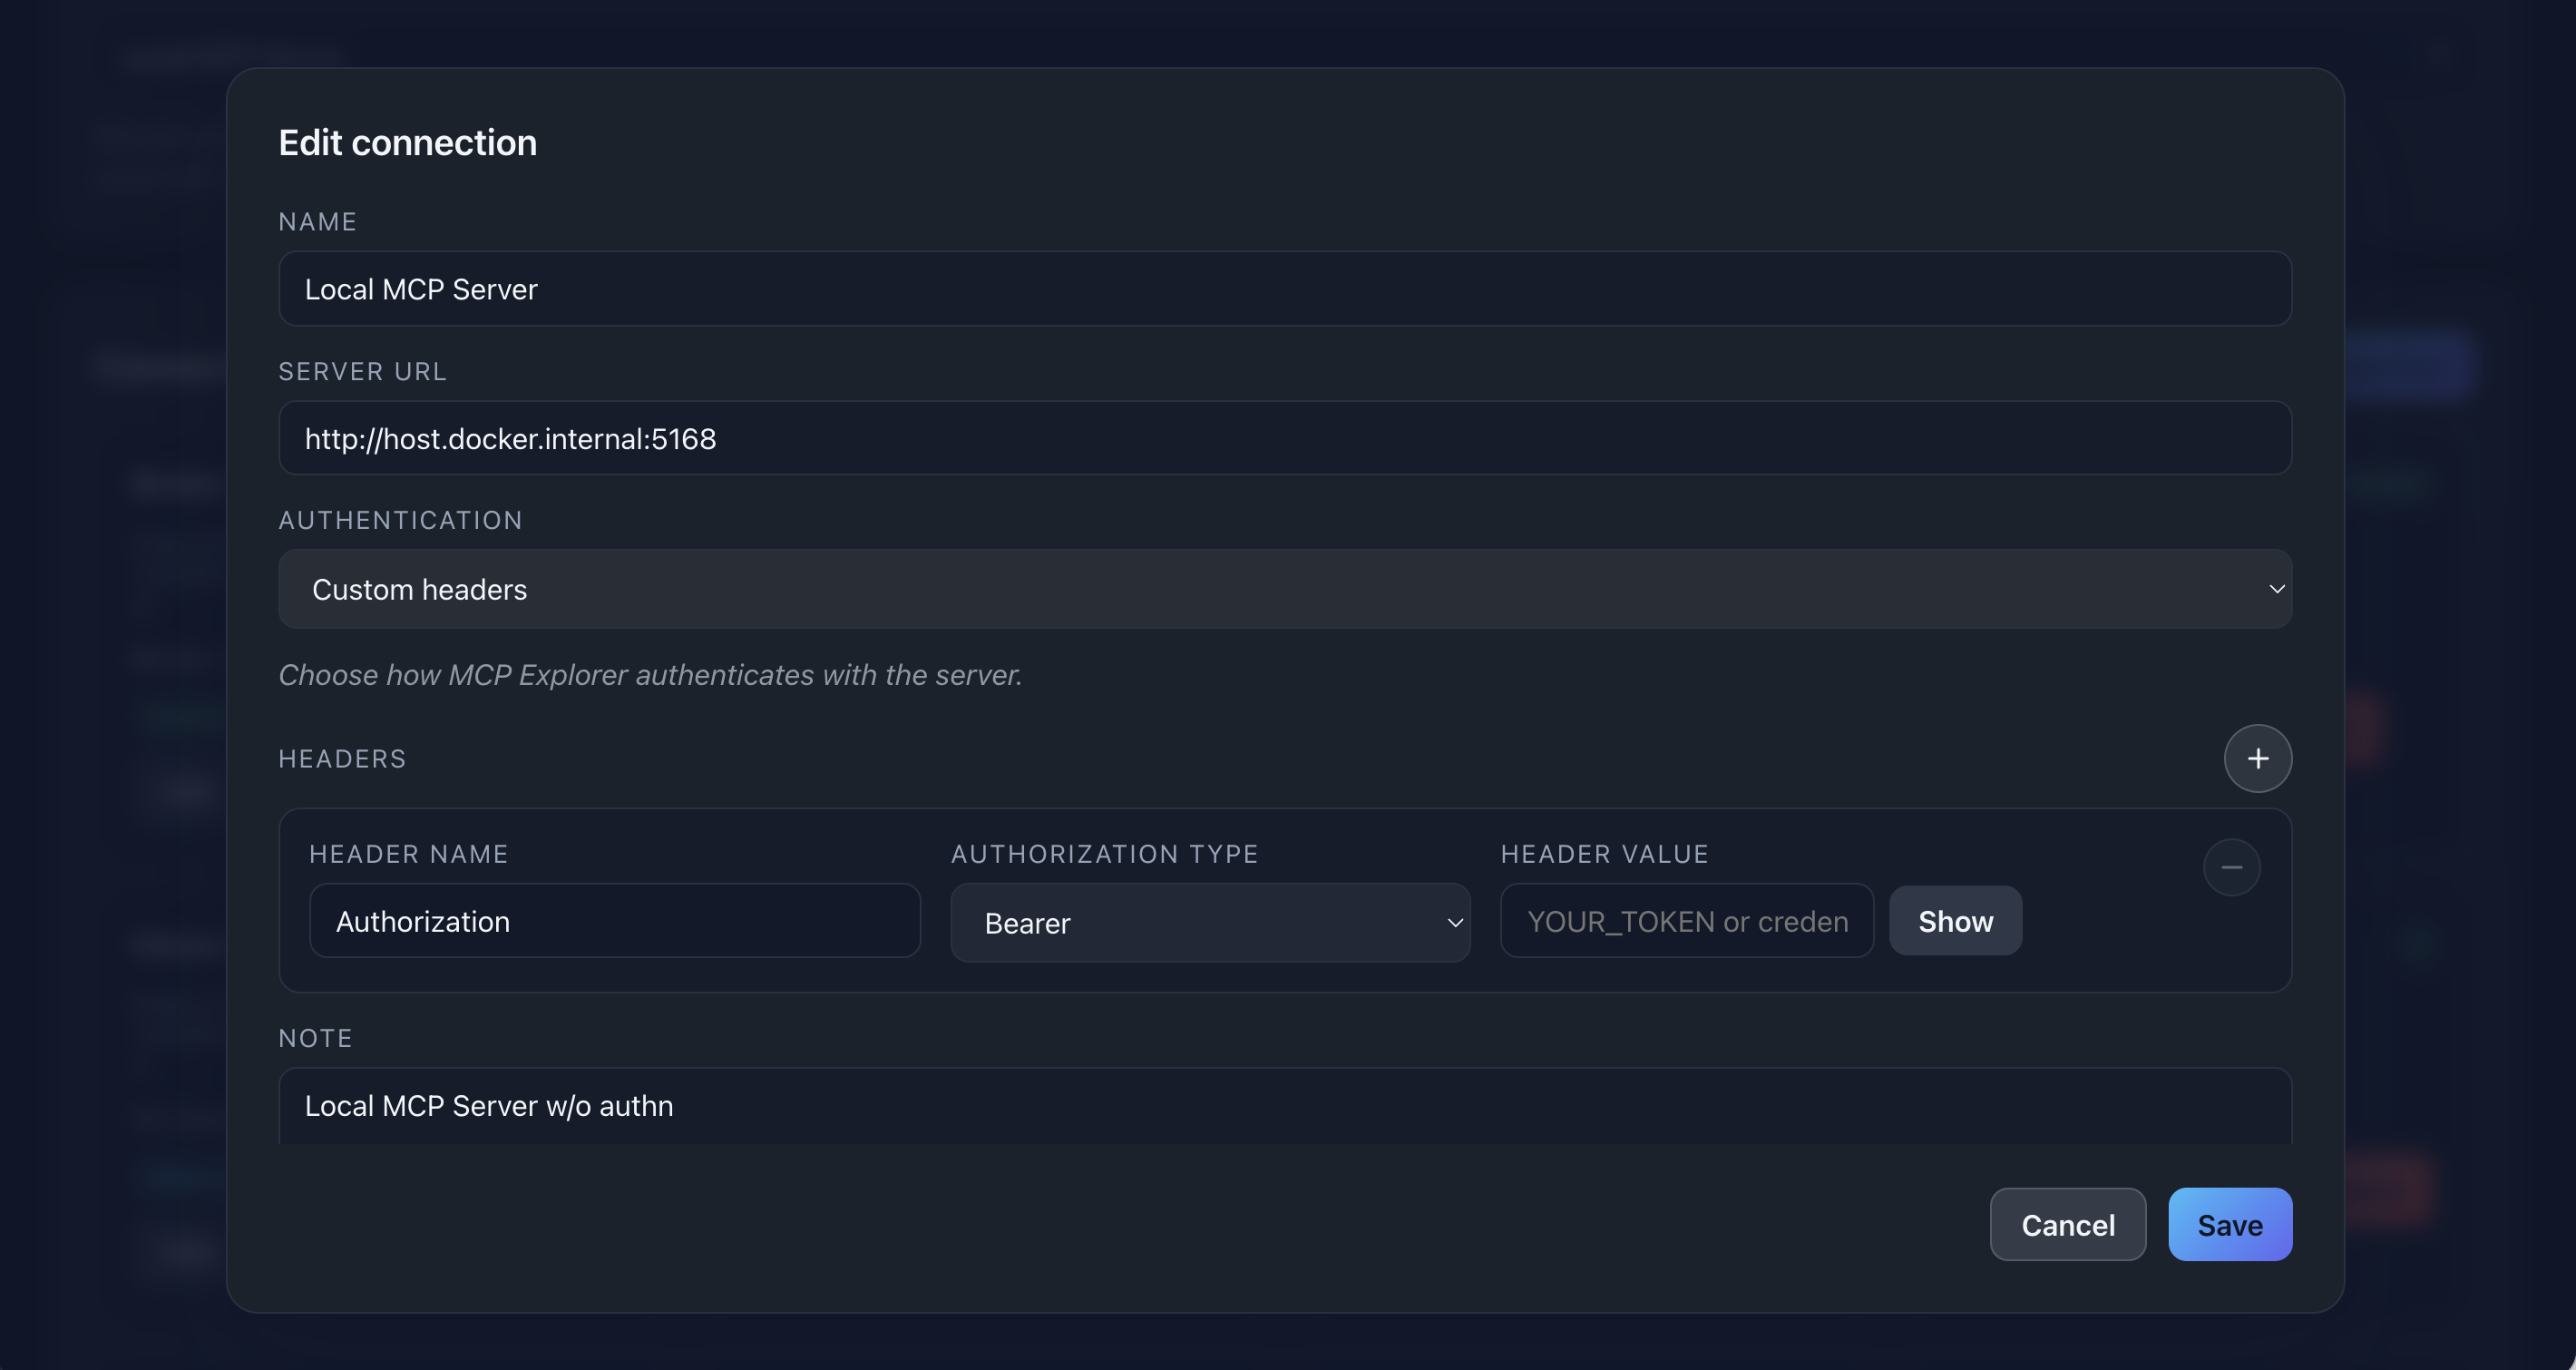Click the YOUR_TOKEN header value field

pyautogui.click(x=1686, y=921)
